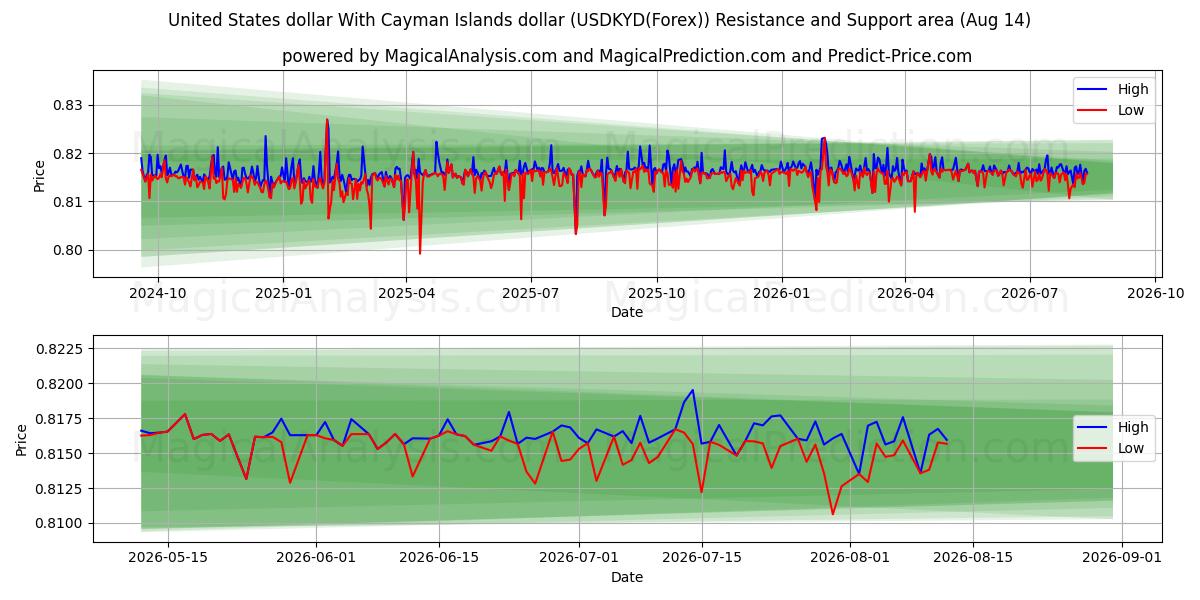The width and height of the screenshot is (1200, 600).
Task: Click 'Low' in the top chart legend
Action: pyautogui.click(x=1131, y=110)
